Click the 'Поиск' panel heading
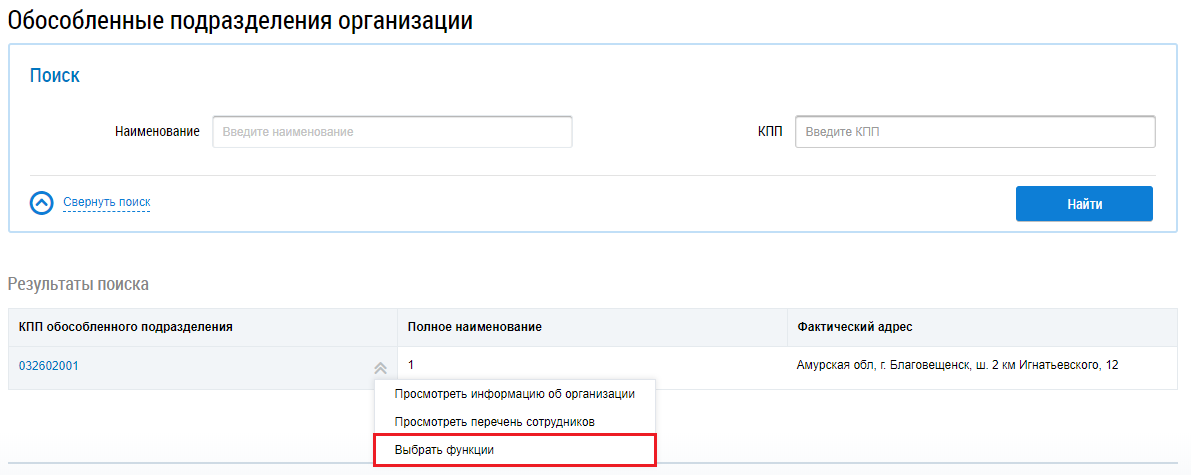The image size is (1191, 475). [x=55, y=76]
